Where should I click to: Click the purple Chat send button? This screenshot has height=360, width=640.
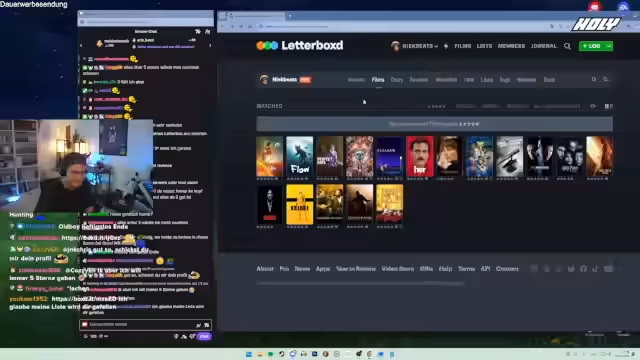(x=204, y=336)
